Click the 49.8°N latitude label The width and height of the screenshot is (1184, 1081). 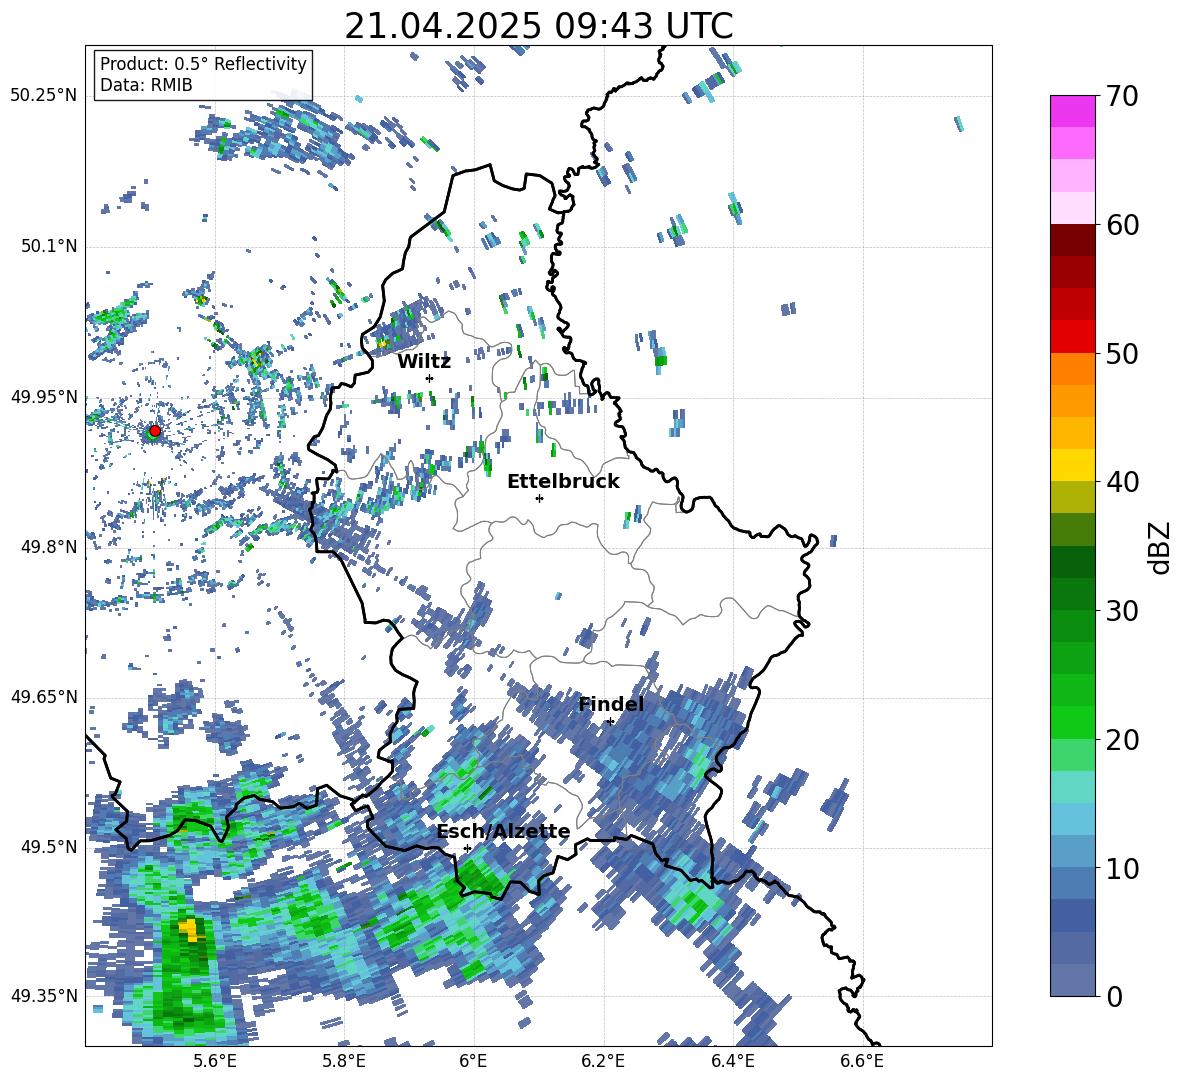point(50,547)
